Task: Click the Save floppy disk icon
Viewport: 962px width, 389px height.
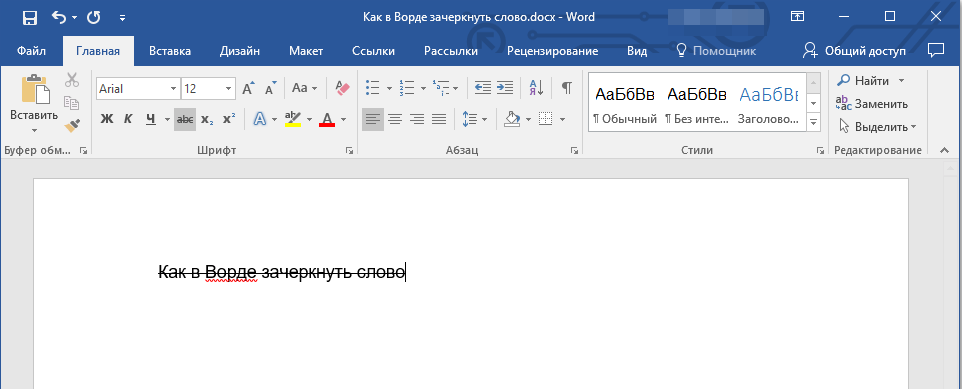Action: tap(29, 17)
